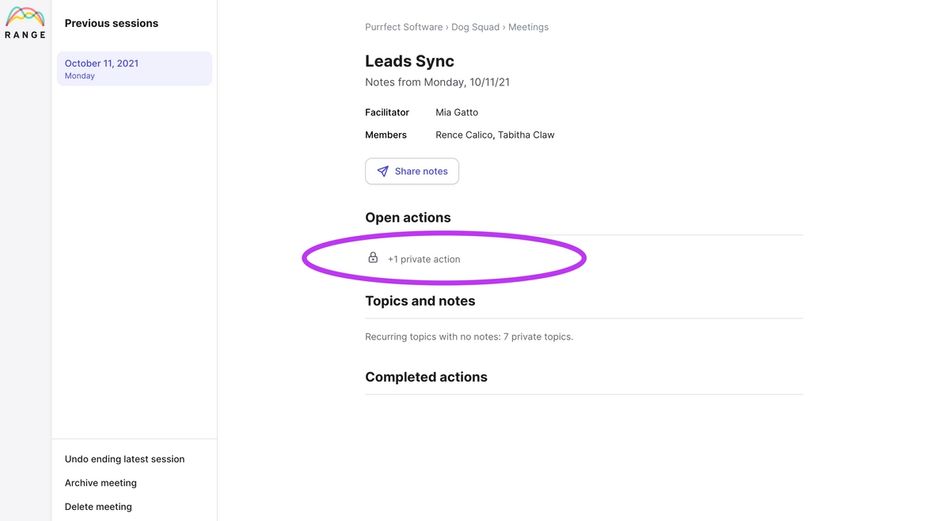Click the Open actions heading

[x=408, y=217]
